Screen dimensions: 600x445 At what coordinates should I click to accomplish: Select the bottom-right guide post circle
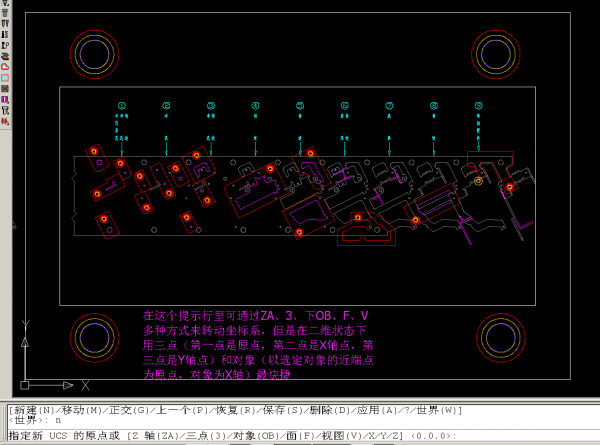point(500,338)
